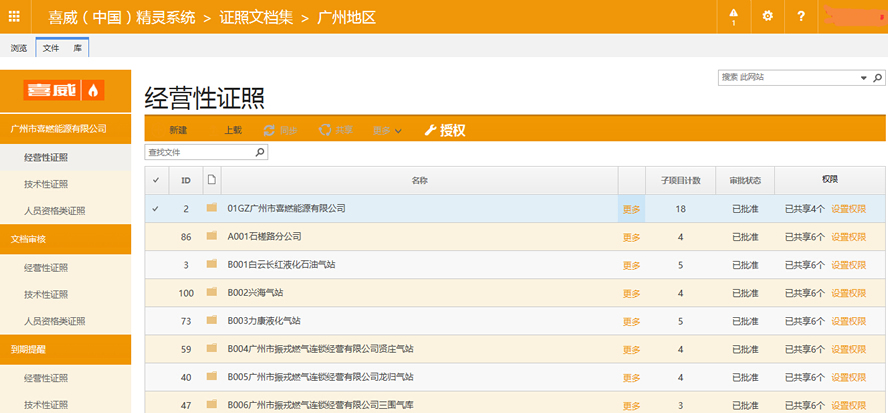The width and height of the screenshot is (888, 413).
Task: Click folder icon for B003力康液化气站
Action: click(x=212, y=320)
